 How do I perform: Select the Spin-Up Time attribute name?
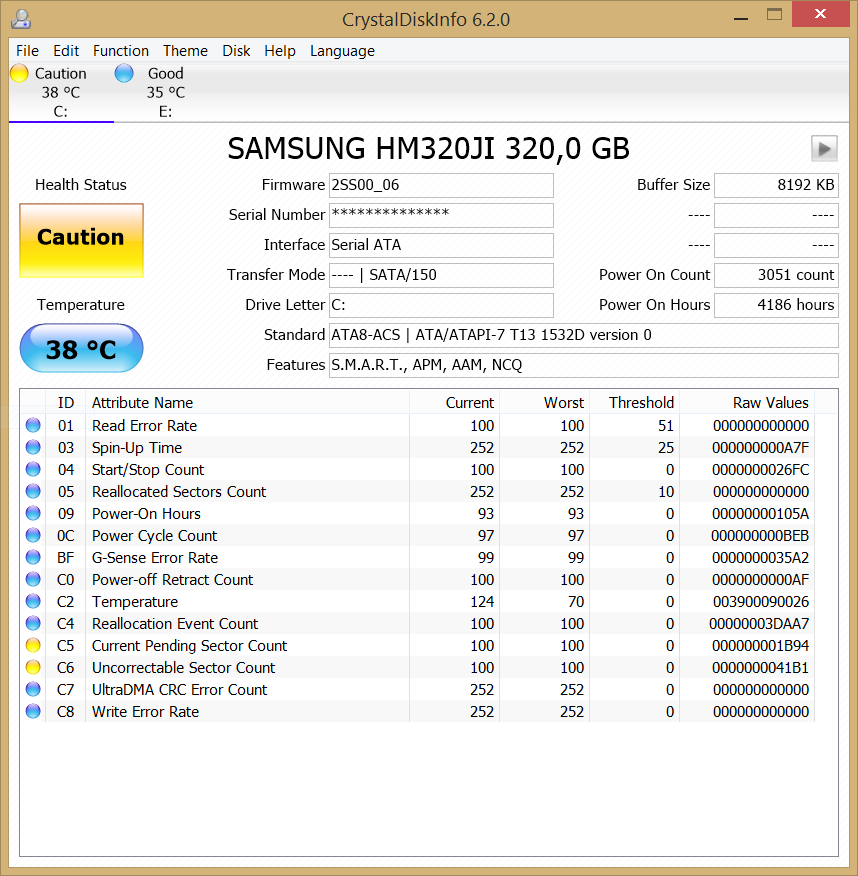pyautogui.click(x=137, y=447)
